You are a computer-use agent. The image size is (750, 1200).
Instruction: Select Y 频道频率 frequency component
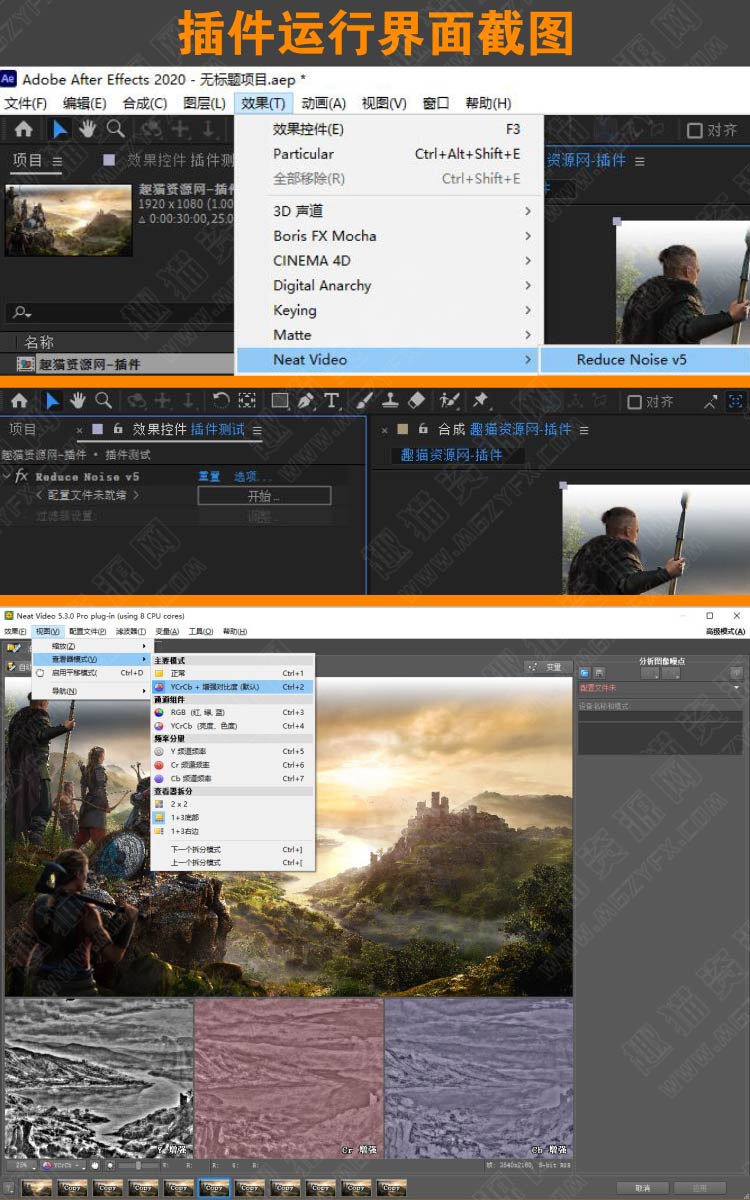point(232,752)
